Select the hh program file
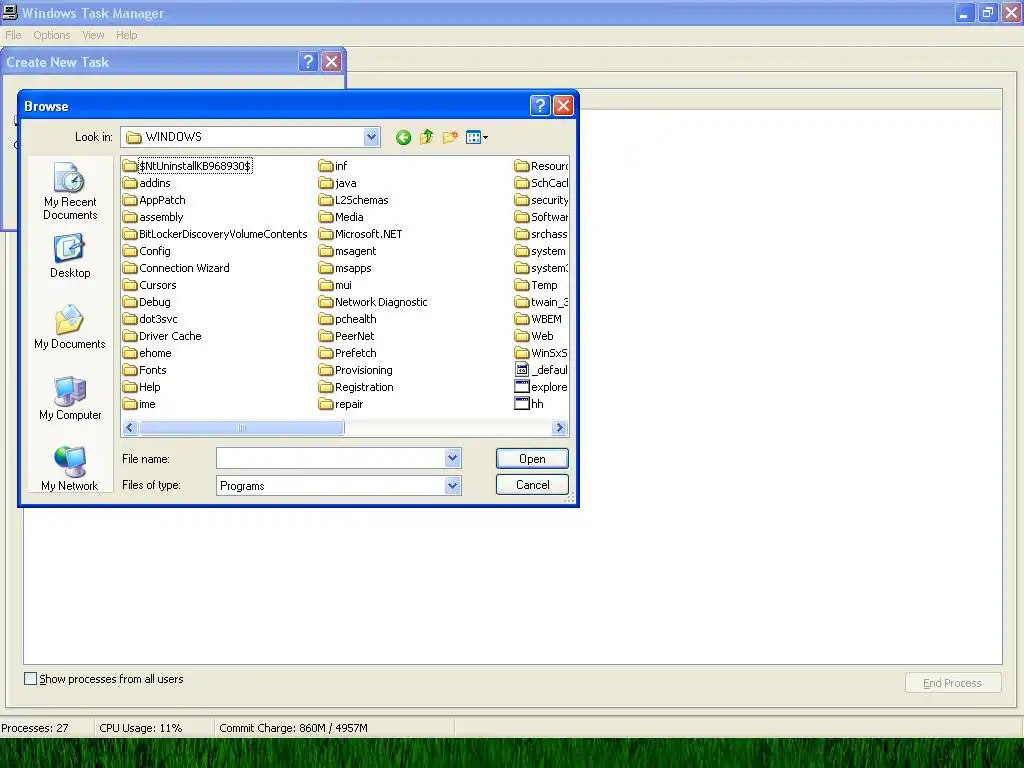This screenshot has height=768, width=1024. (x=530, y=404)
